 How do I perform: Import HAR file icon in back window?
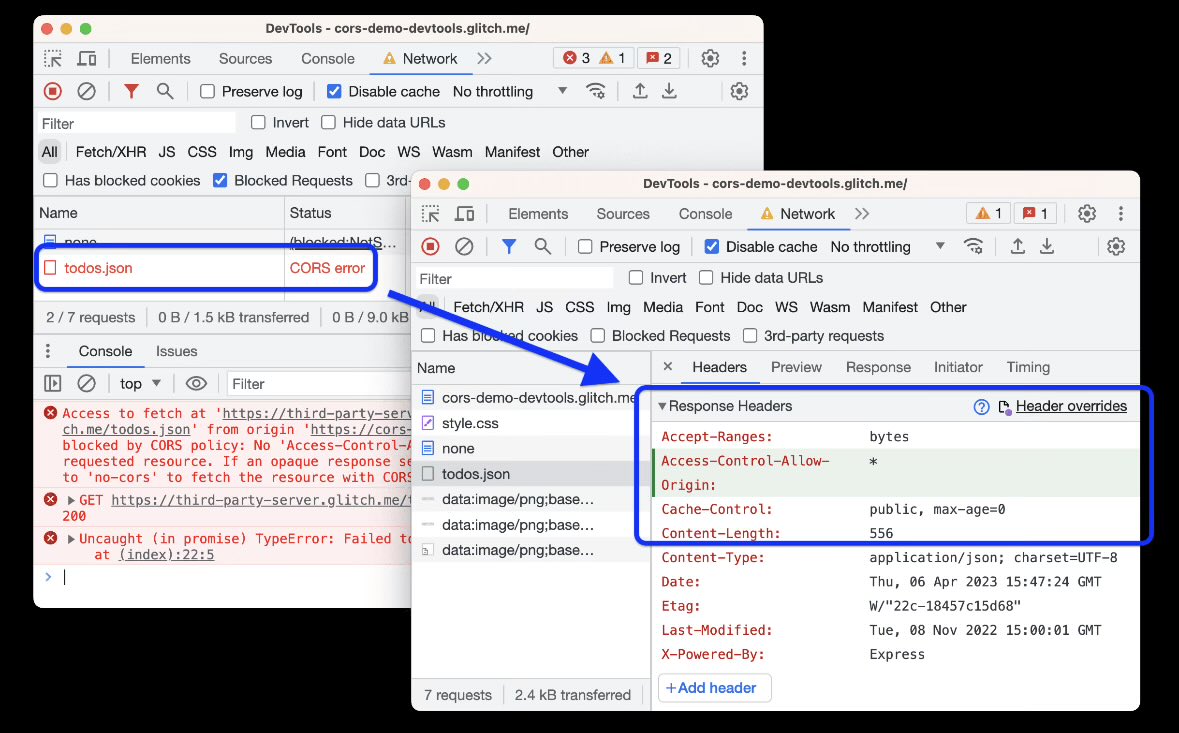pos(640,92)
